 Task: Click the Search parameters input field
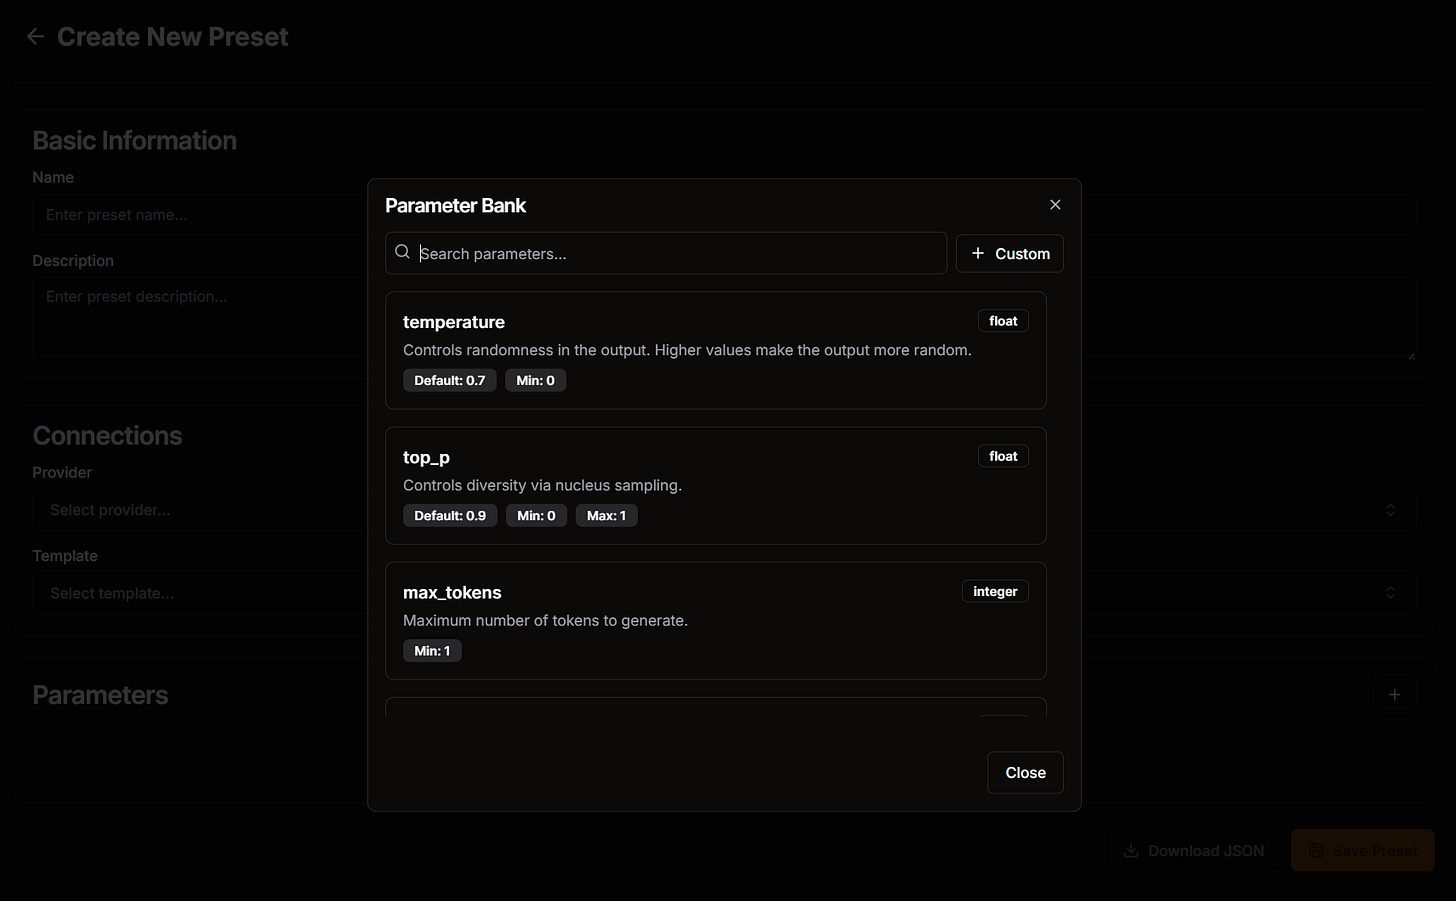pos(666,253)
